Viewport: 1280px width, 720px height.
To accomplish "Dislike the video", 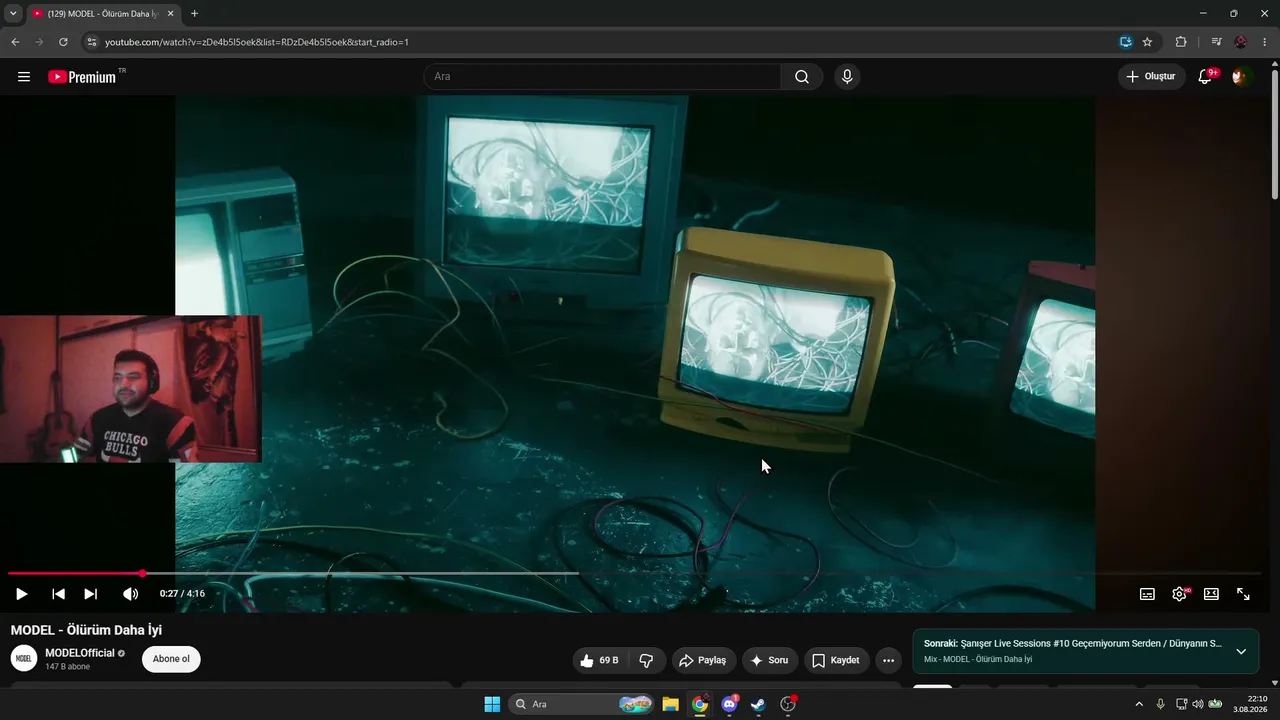I will (x=646, y=660).
